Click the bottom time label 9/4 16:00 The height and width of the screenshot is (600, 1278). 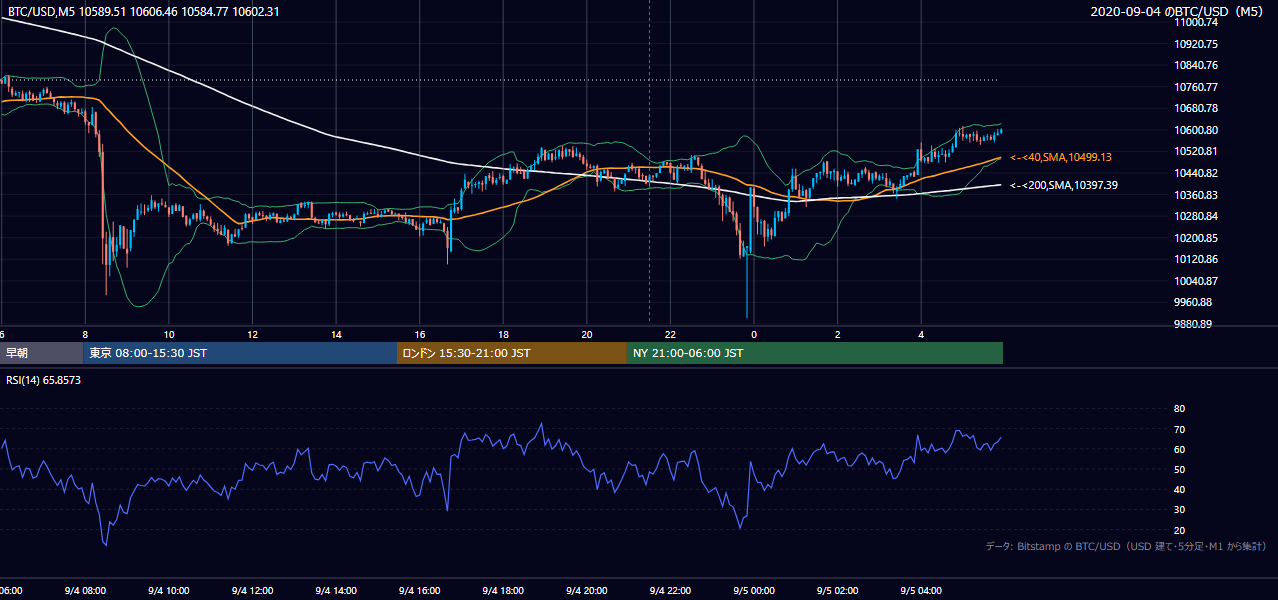click(x=419, y=591)
